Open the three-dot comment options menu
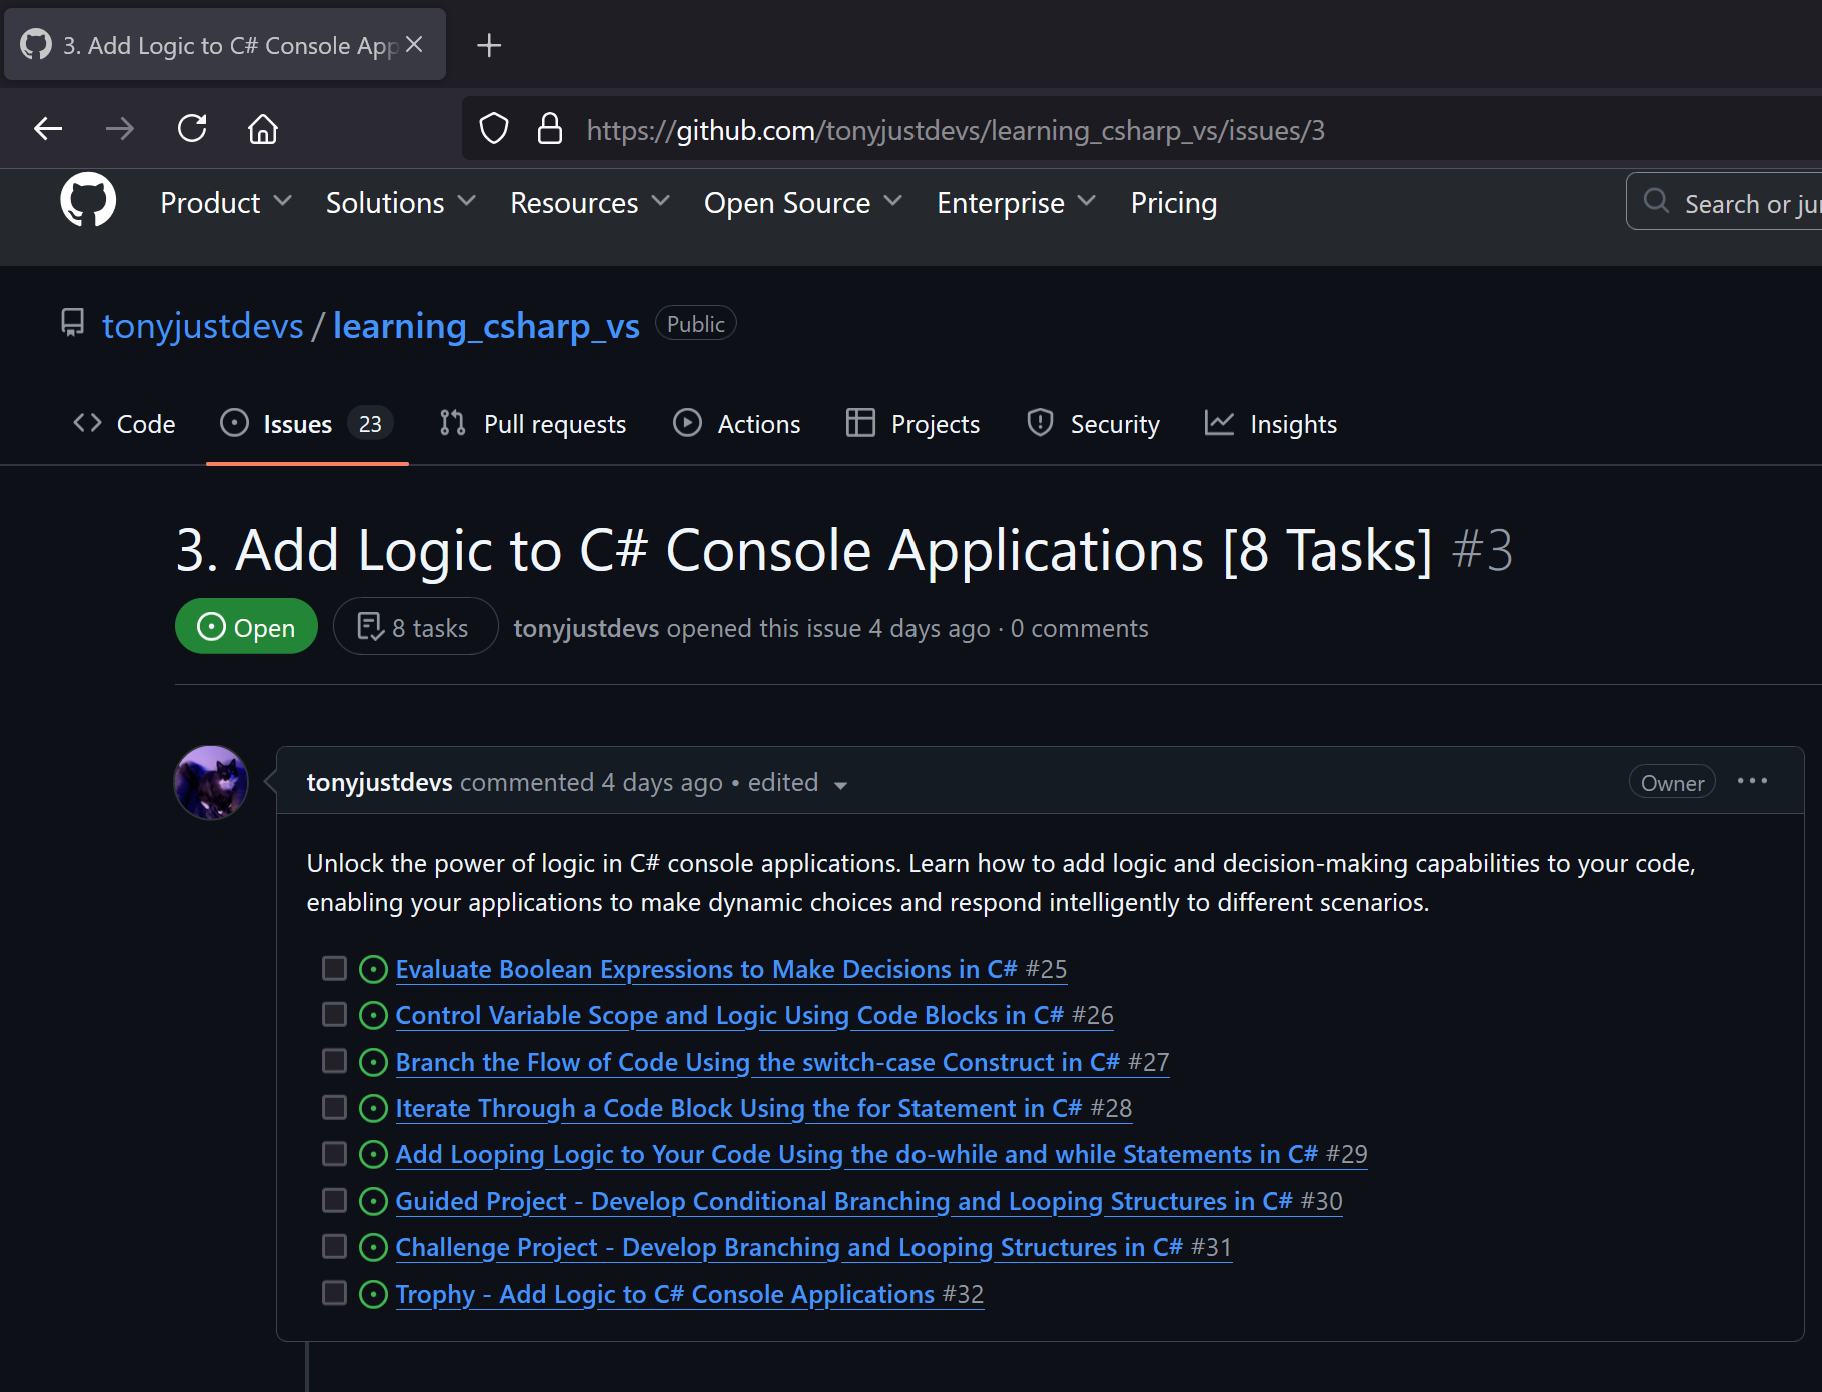 1752,781
